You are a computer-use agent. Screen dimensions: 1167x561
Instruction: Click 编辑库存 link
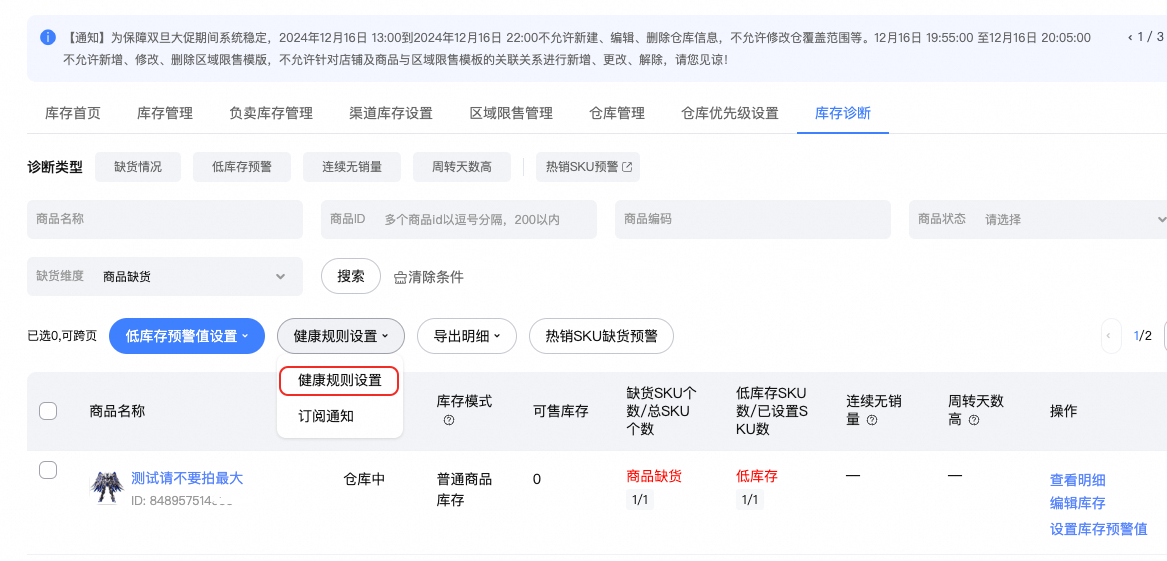pyautogui.click(x=1077, y=503)
